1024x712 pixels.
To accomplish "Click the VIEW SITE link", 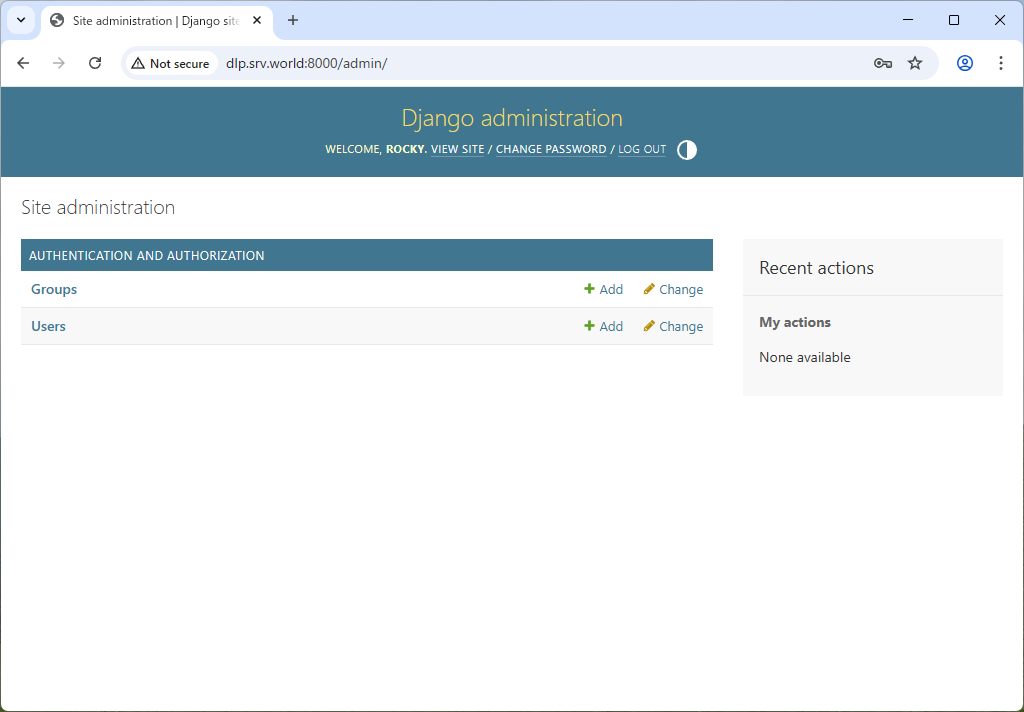I will (457, 149).
